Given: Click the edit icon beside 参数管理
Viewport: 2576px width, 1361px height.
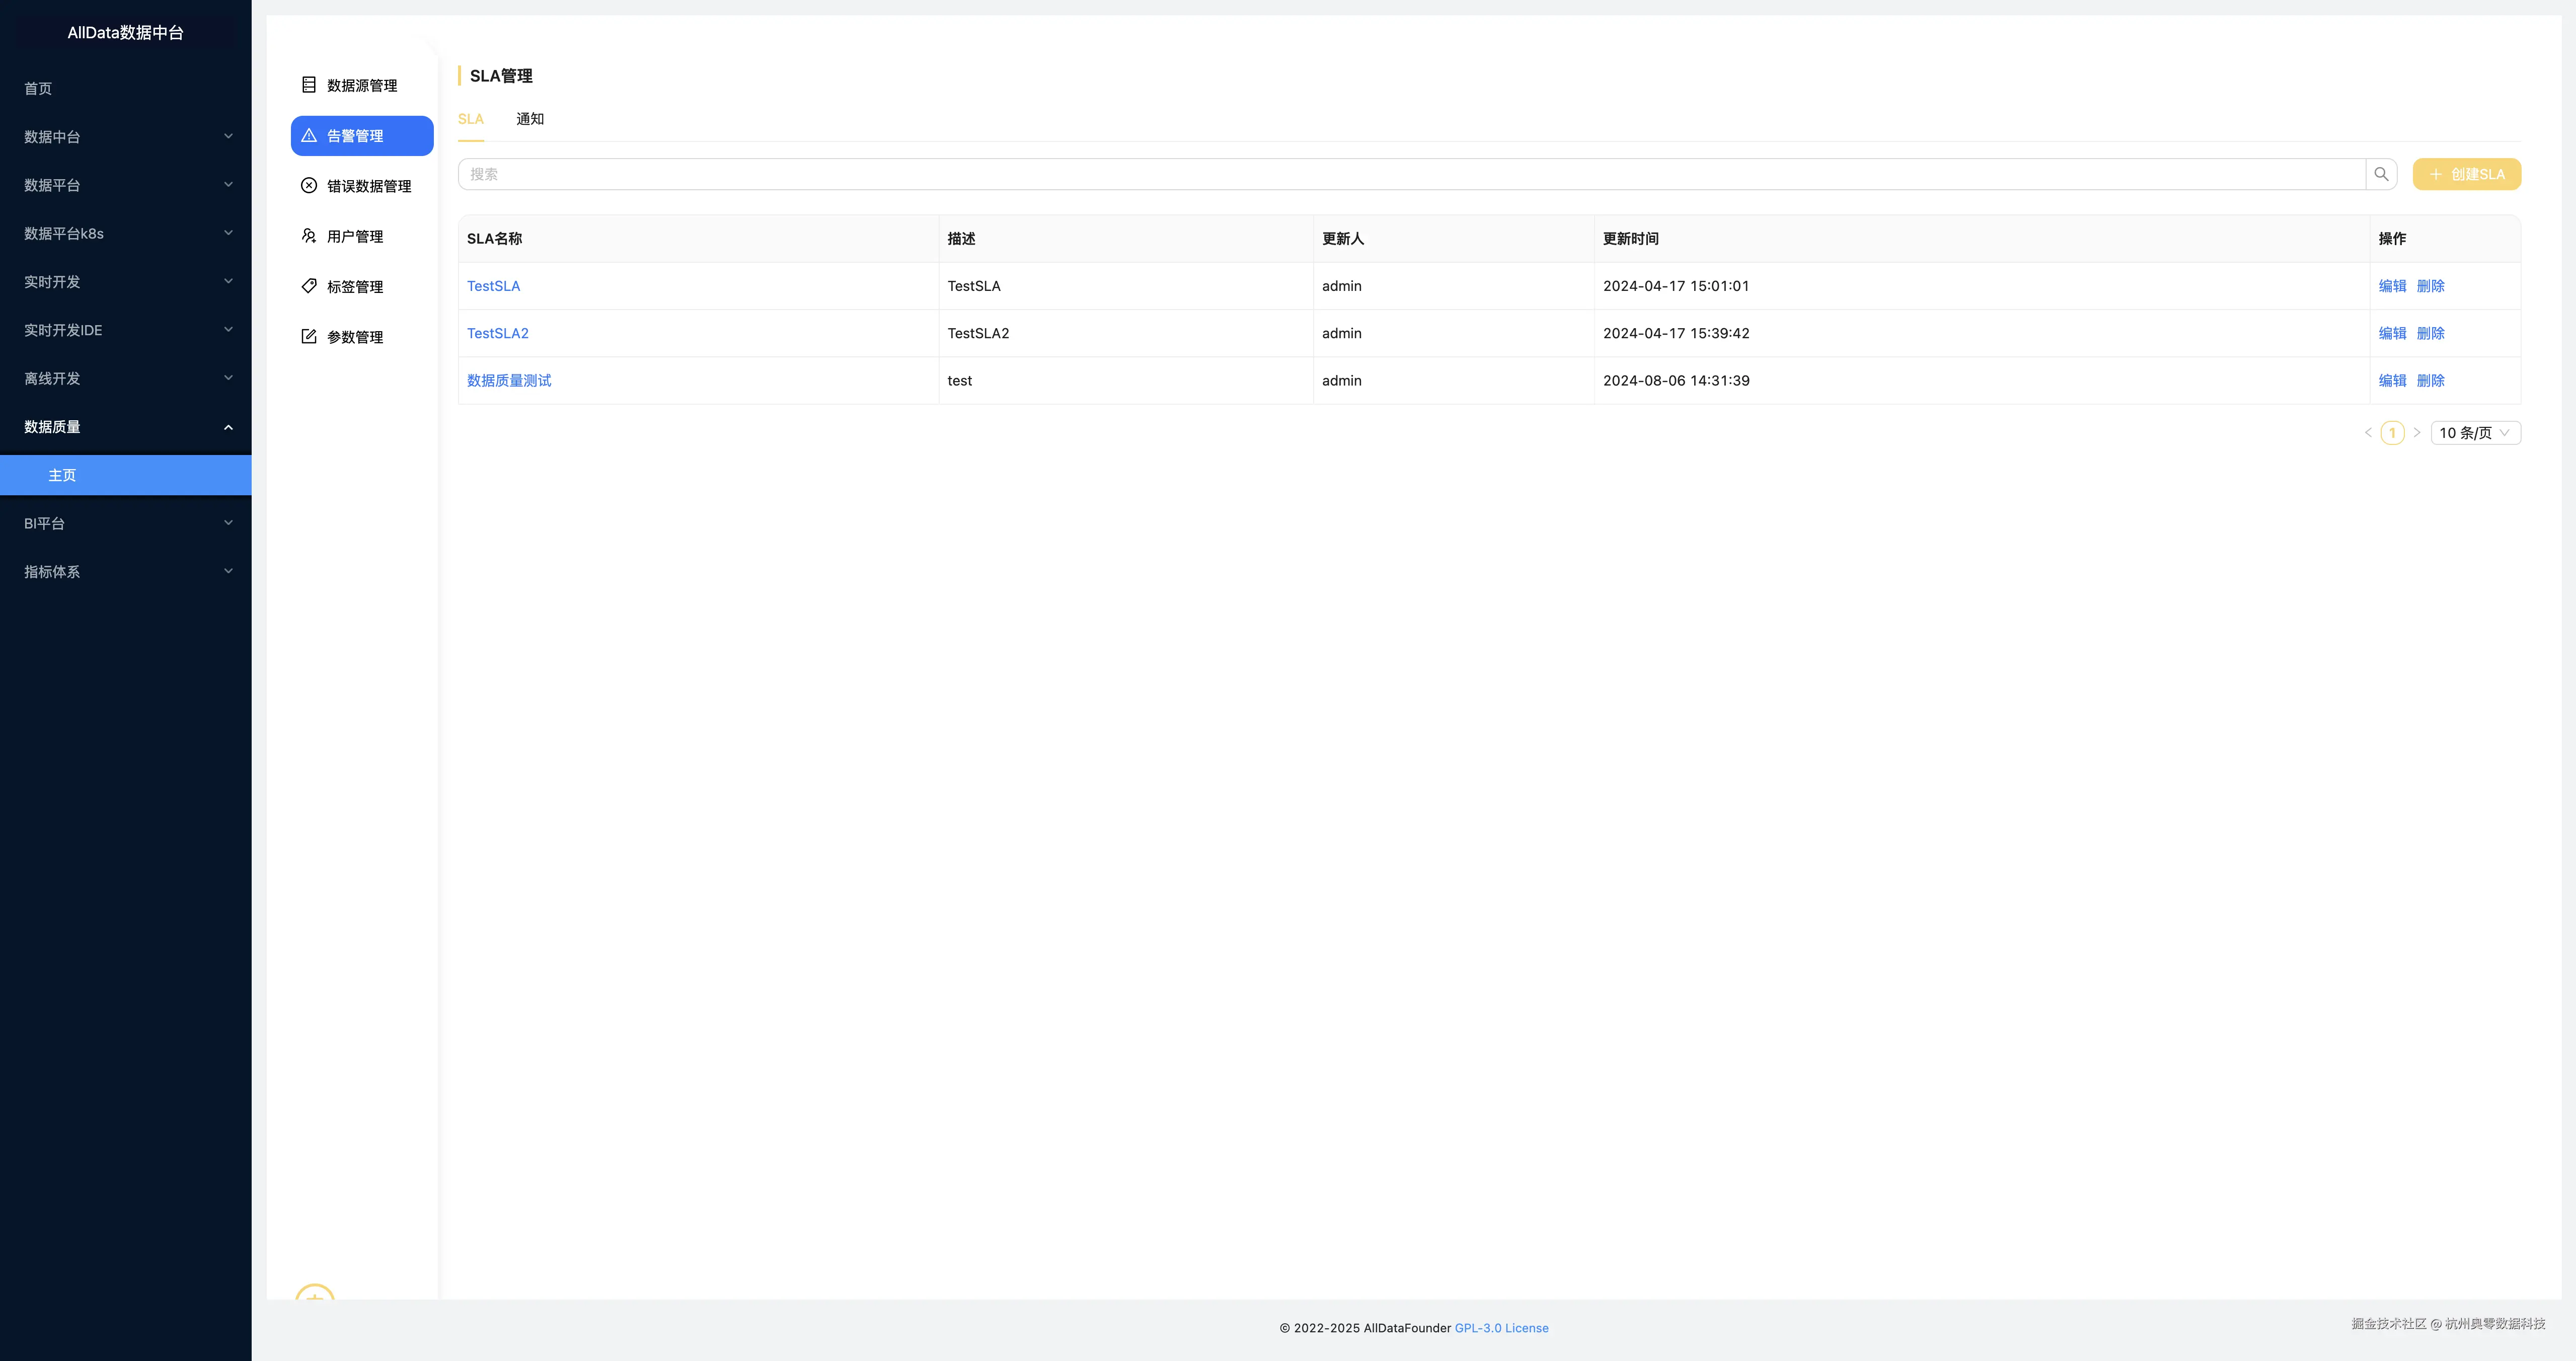Looking at the screenshot, I should [x=309, y=336].
